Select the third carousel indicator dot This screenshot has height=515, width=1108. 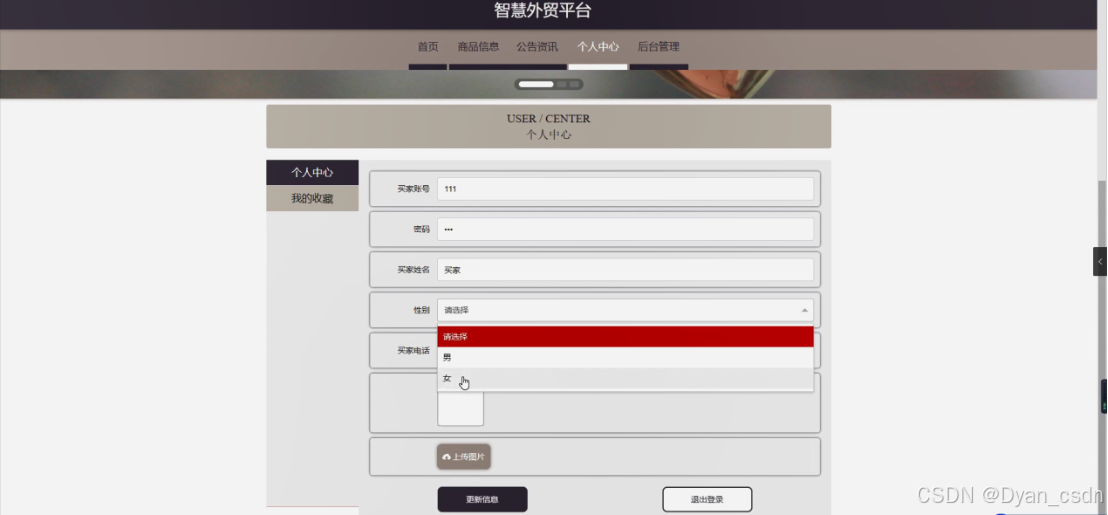tap(574, 84)
